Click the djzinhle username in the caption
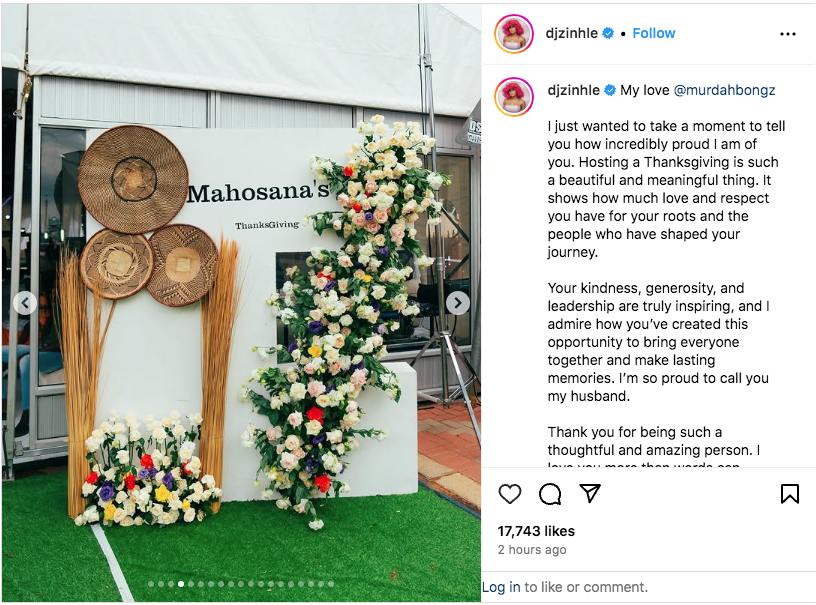 tap(573, 90)
